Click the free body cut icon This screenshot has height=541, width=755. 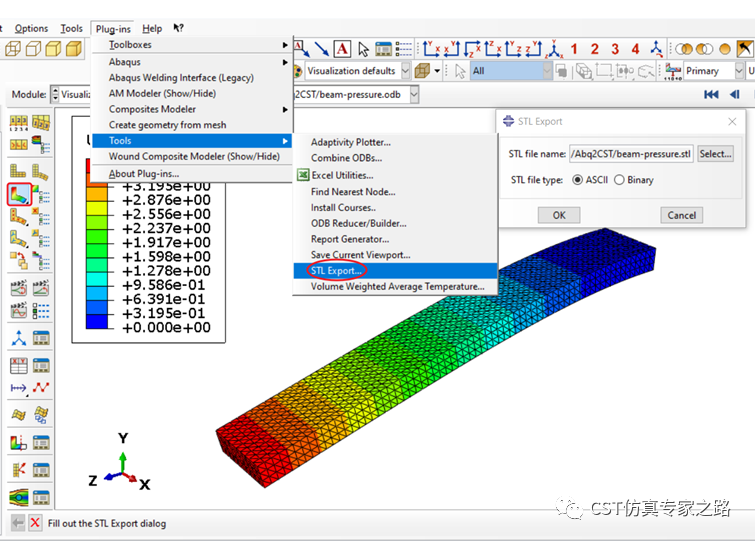tap(18, 469)
